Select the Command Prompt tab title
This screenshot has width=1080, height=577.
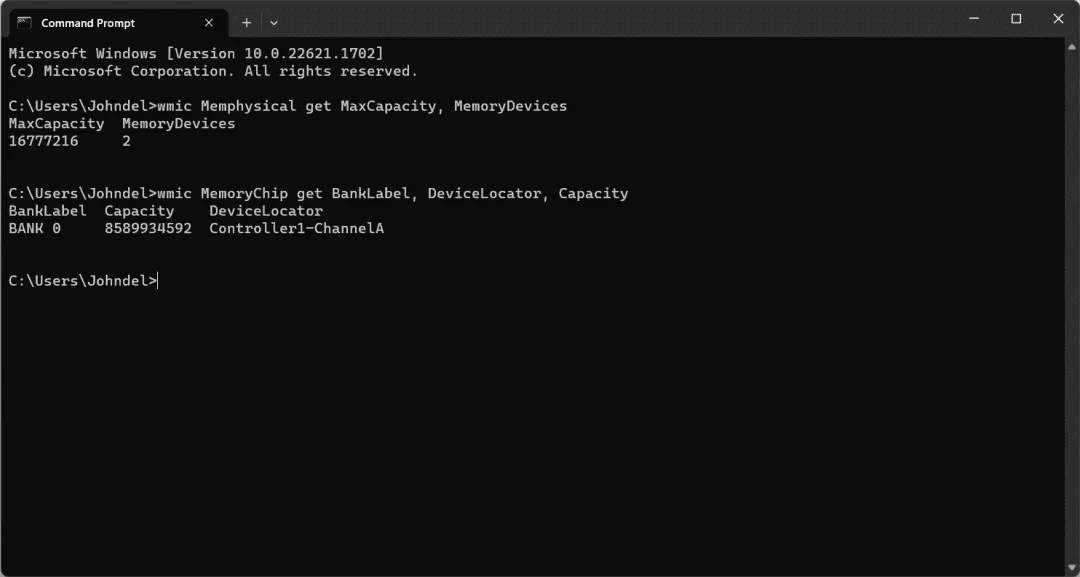click(88, 23)
